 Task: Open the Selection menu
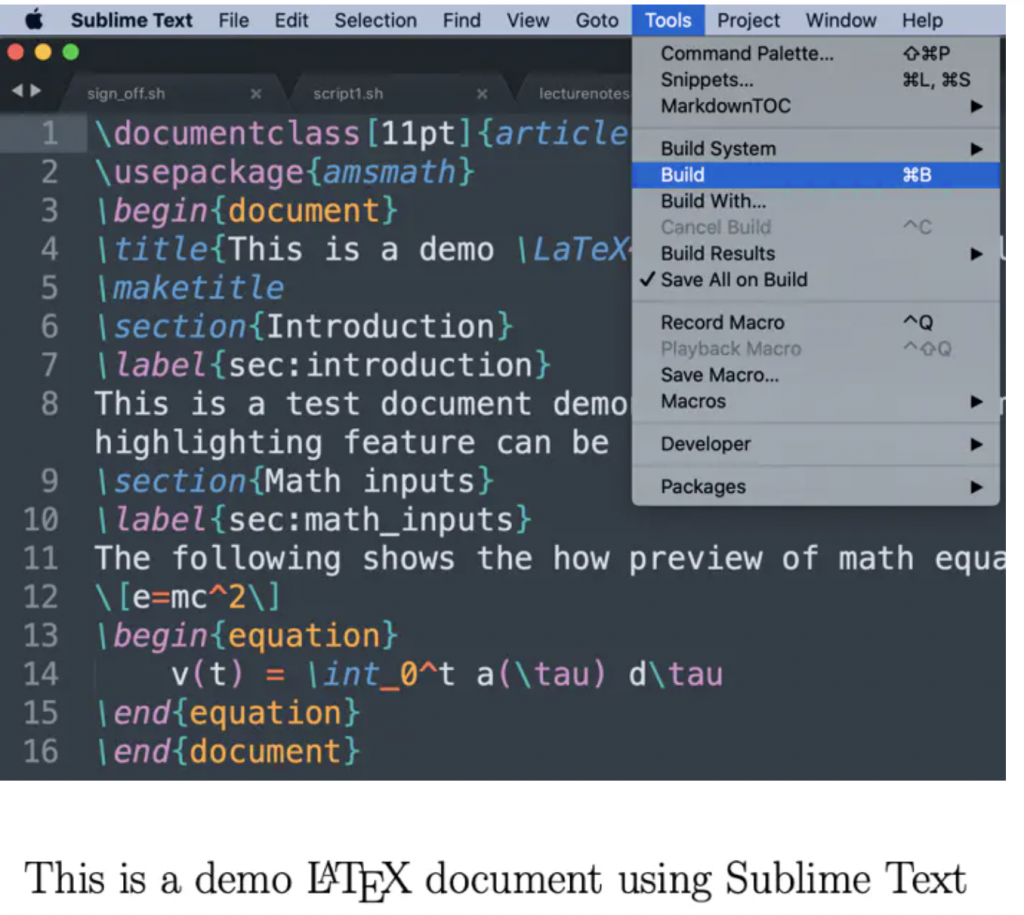(376, 20)
